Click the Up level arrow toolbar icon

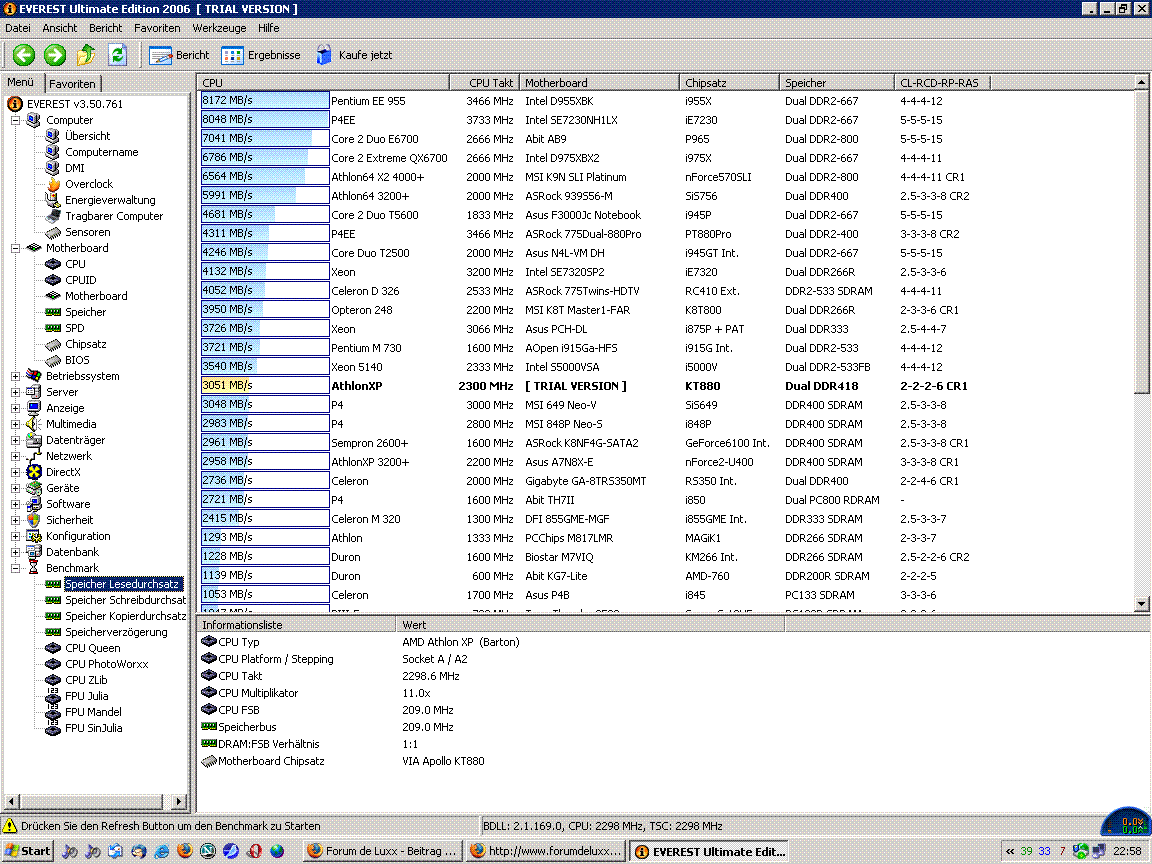(x=86, y=55)
